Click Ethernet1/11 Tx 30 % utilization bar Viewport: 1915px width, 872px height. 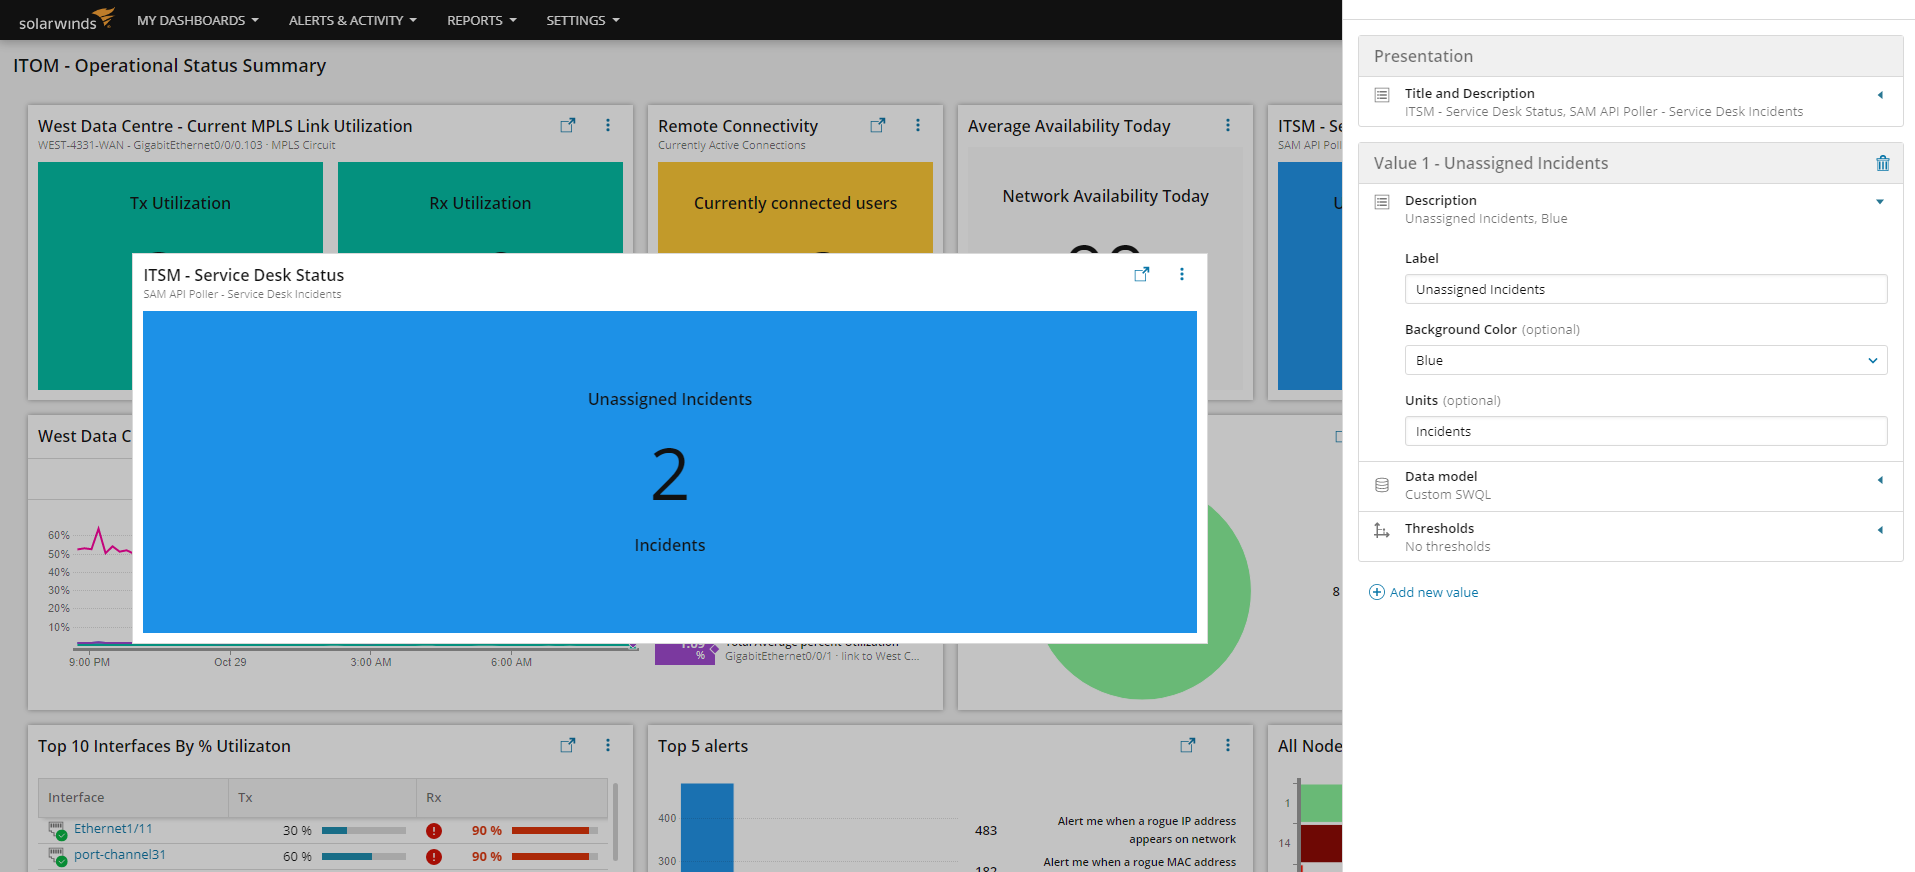point(364,831)
